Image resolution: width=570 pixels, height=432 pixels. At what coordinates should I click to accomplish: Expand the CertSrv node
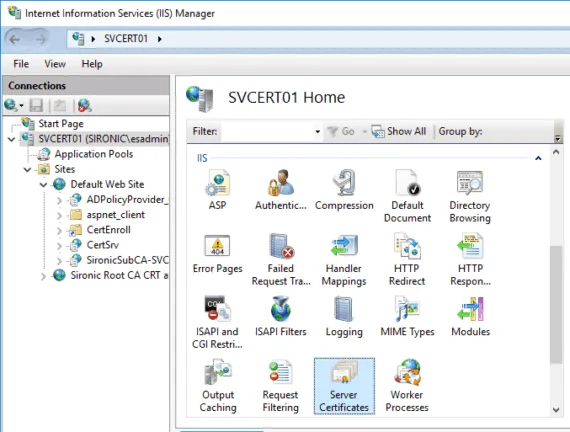tap(59, 245)
